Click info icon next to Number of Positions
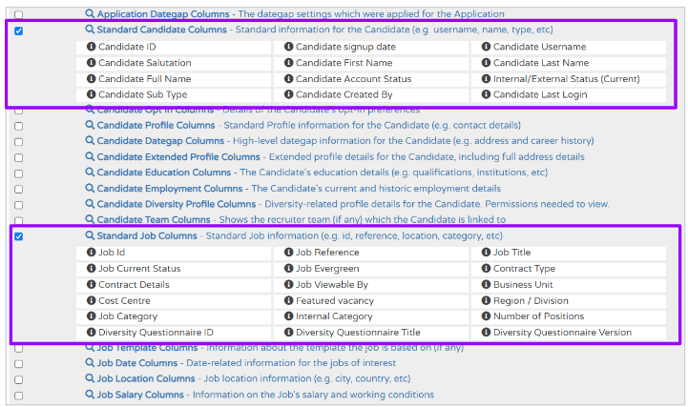 click(486, 316)
